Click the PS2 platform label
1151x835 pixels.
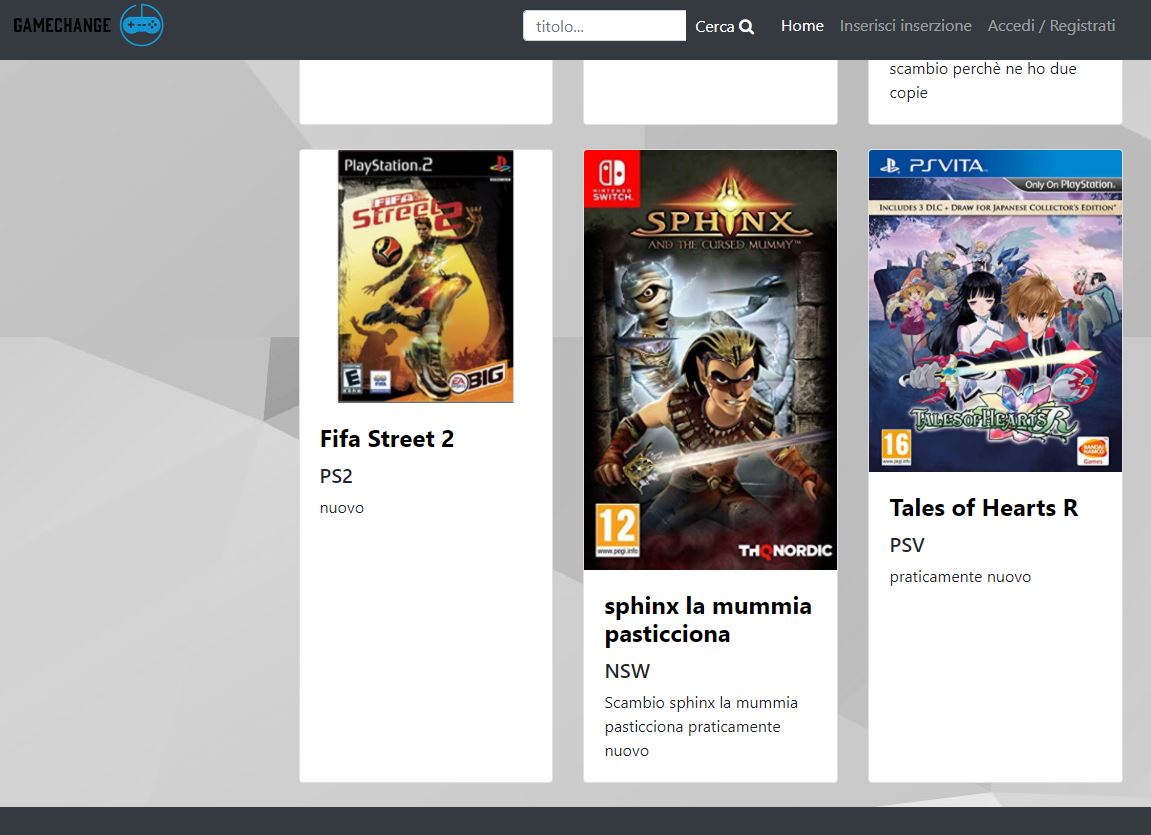(x=336, y=476)
